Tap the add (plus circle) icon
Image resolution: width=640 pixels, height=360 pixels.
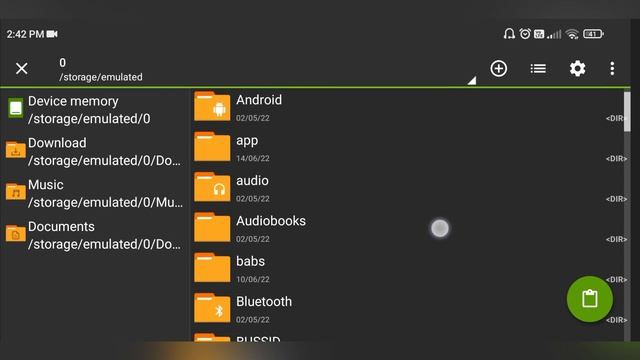(x=498, y=68)
